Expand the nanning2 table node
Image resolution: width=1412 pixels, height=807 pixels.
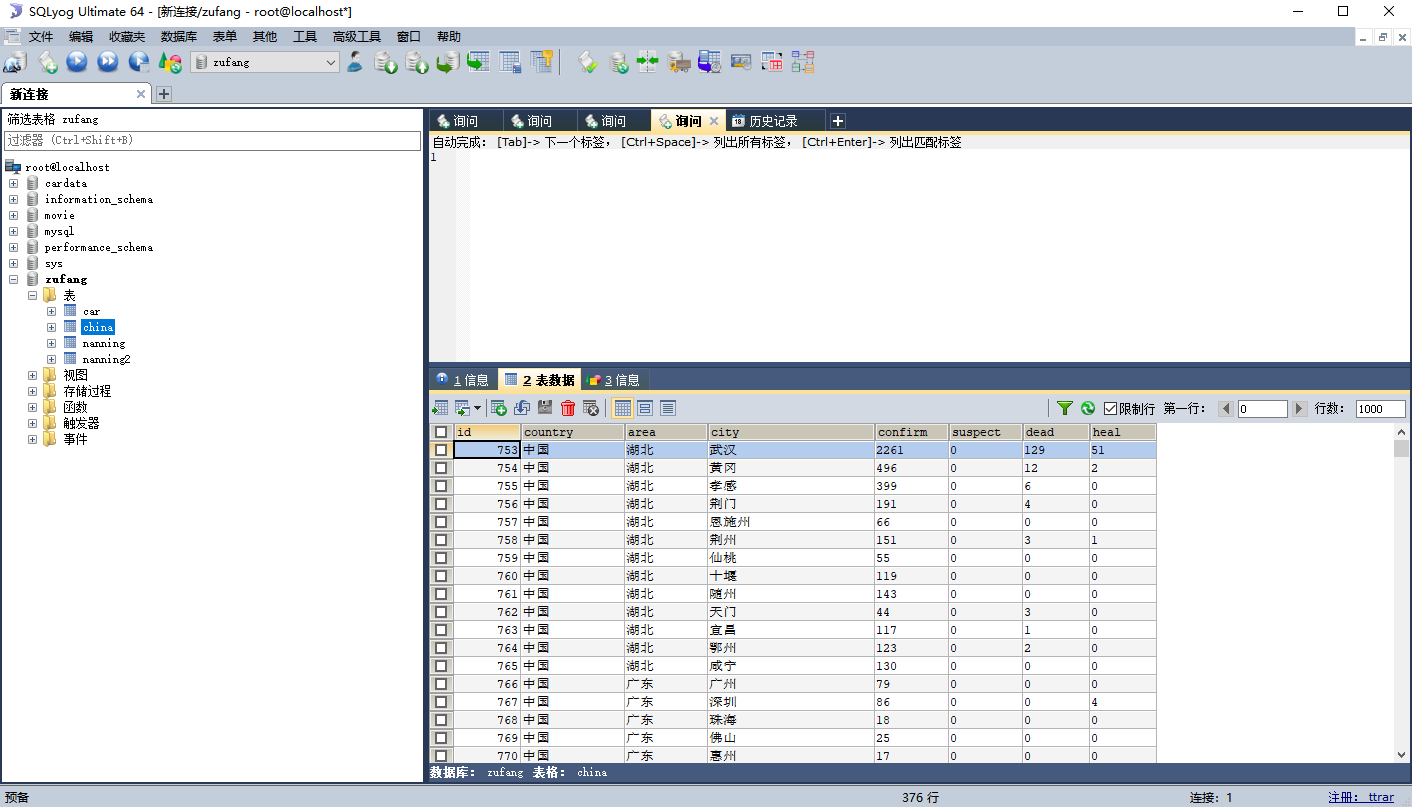pos(52,359)
